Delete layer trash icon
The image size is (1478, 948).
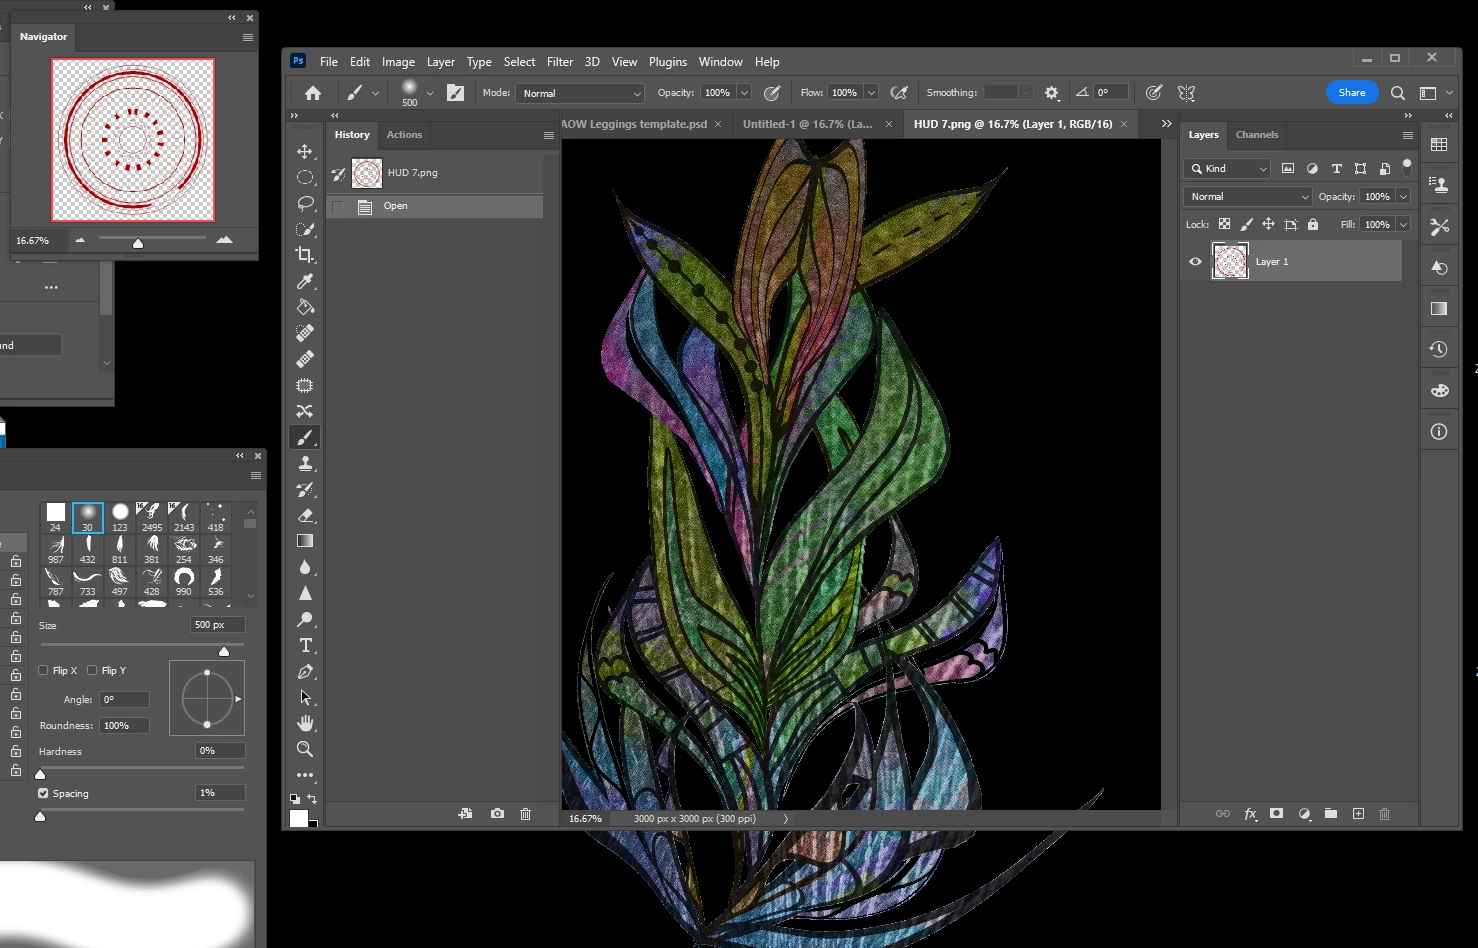click(1385, 814)
